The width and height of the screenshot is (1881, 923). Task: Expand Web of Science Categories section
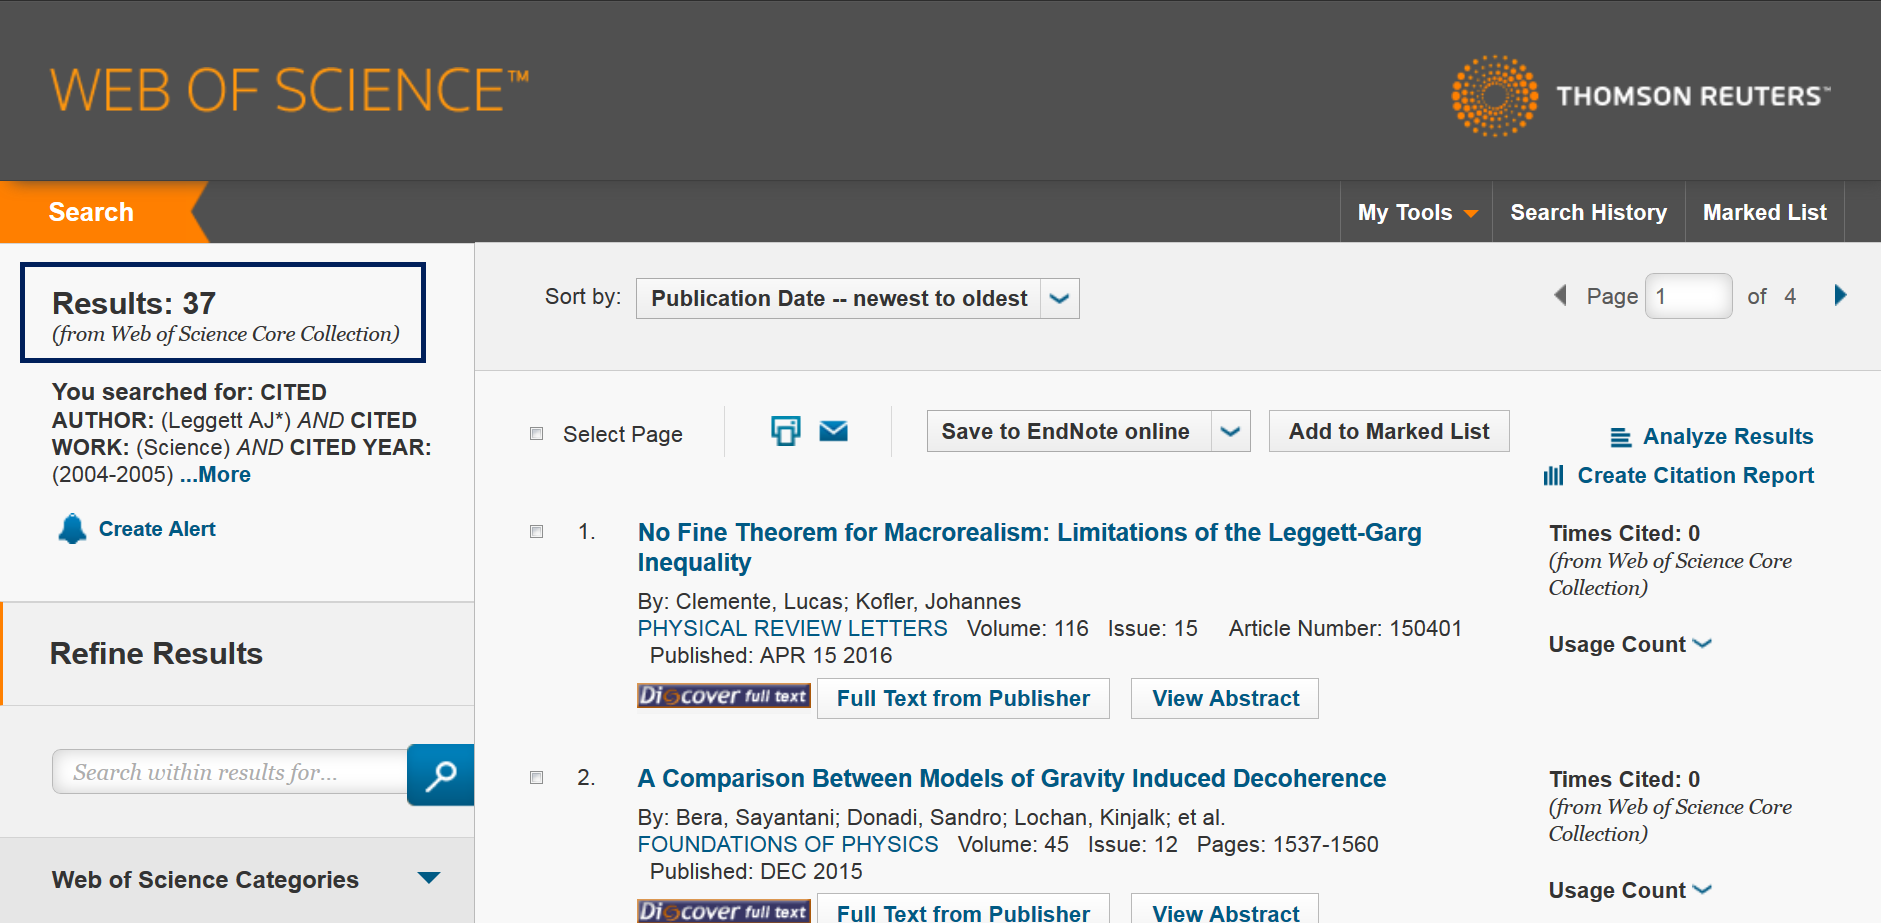pos(429,878)
